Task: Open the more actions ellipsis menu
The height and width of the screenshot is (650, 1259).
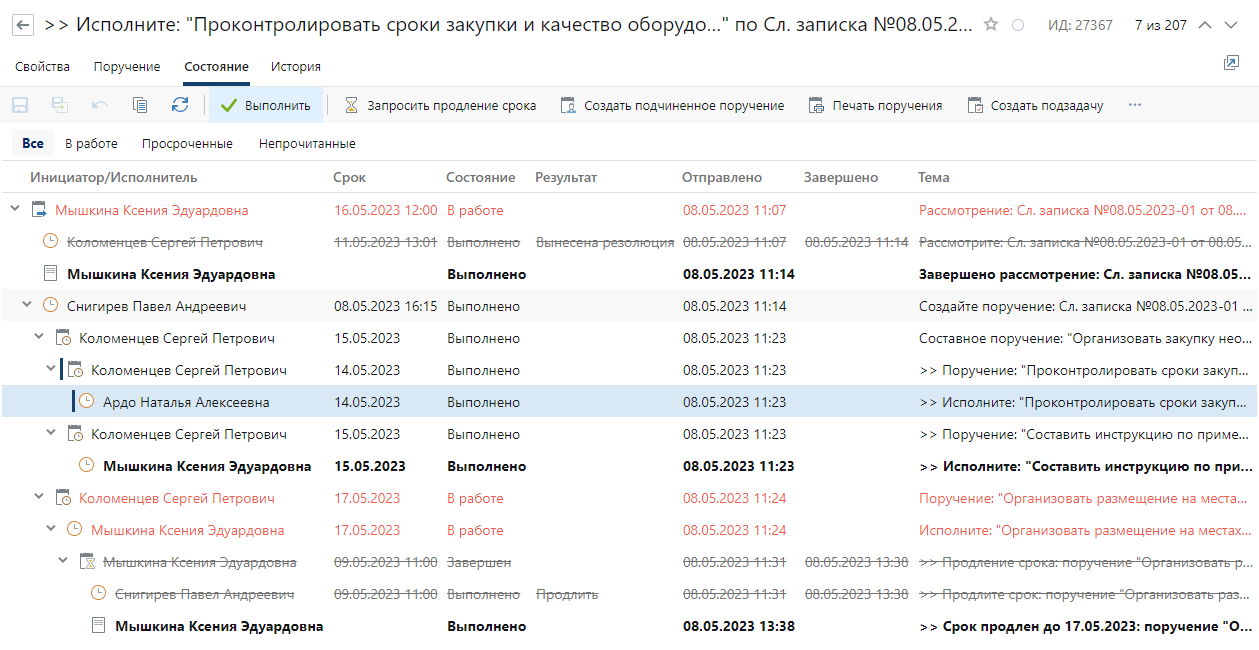Action: click(1135, 105)
